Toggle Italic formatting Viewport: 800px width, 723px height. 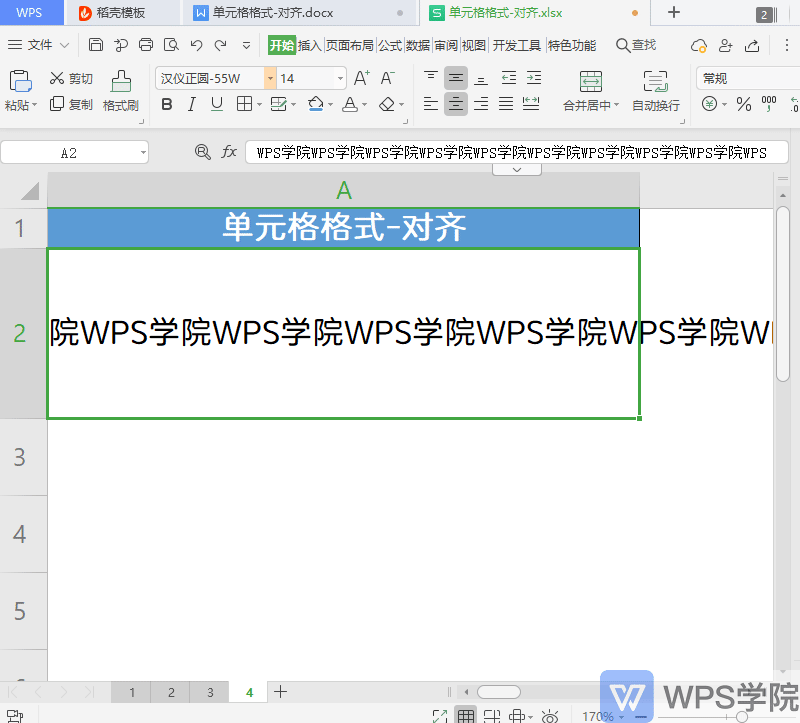[x=191, y=105]
